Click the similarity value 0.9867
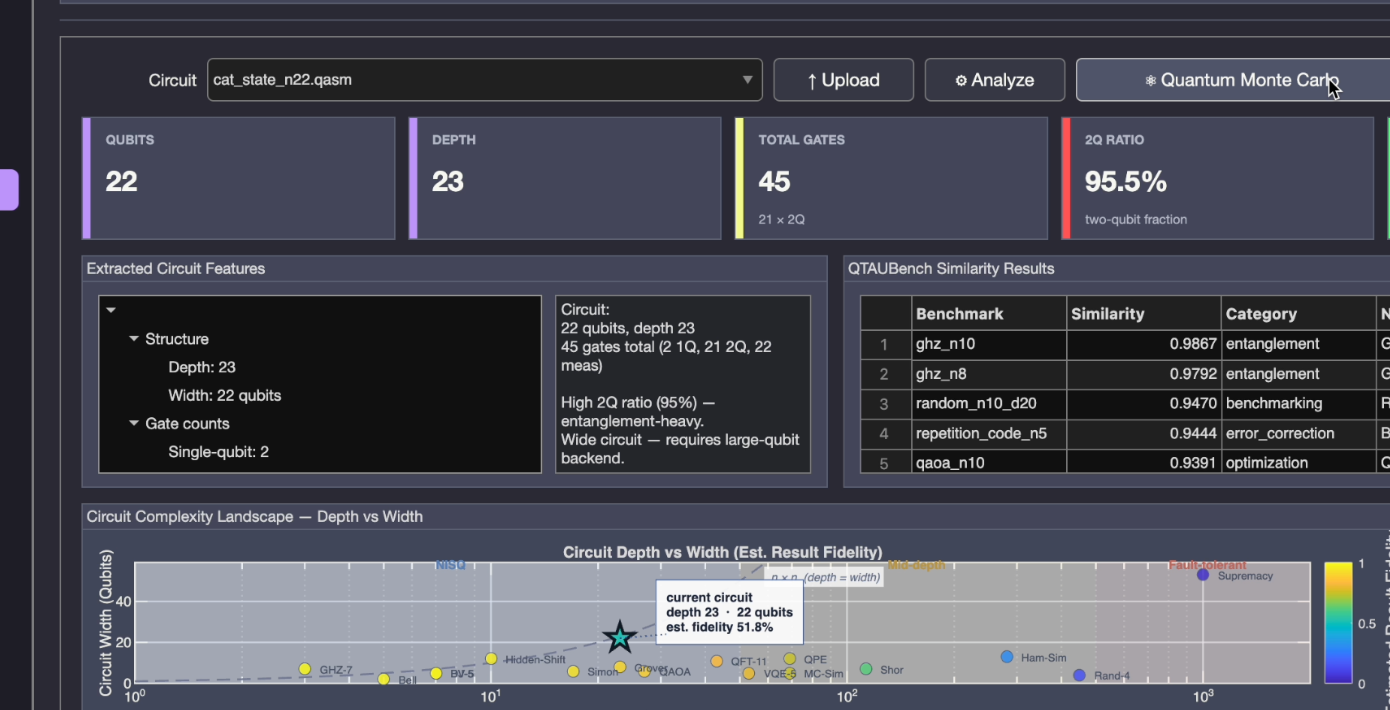The width and height of the screenshot is (1390, 710). [x=1144, y=344]
